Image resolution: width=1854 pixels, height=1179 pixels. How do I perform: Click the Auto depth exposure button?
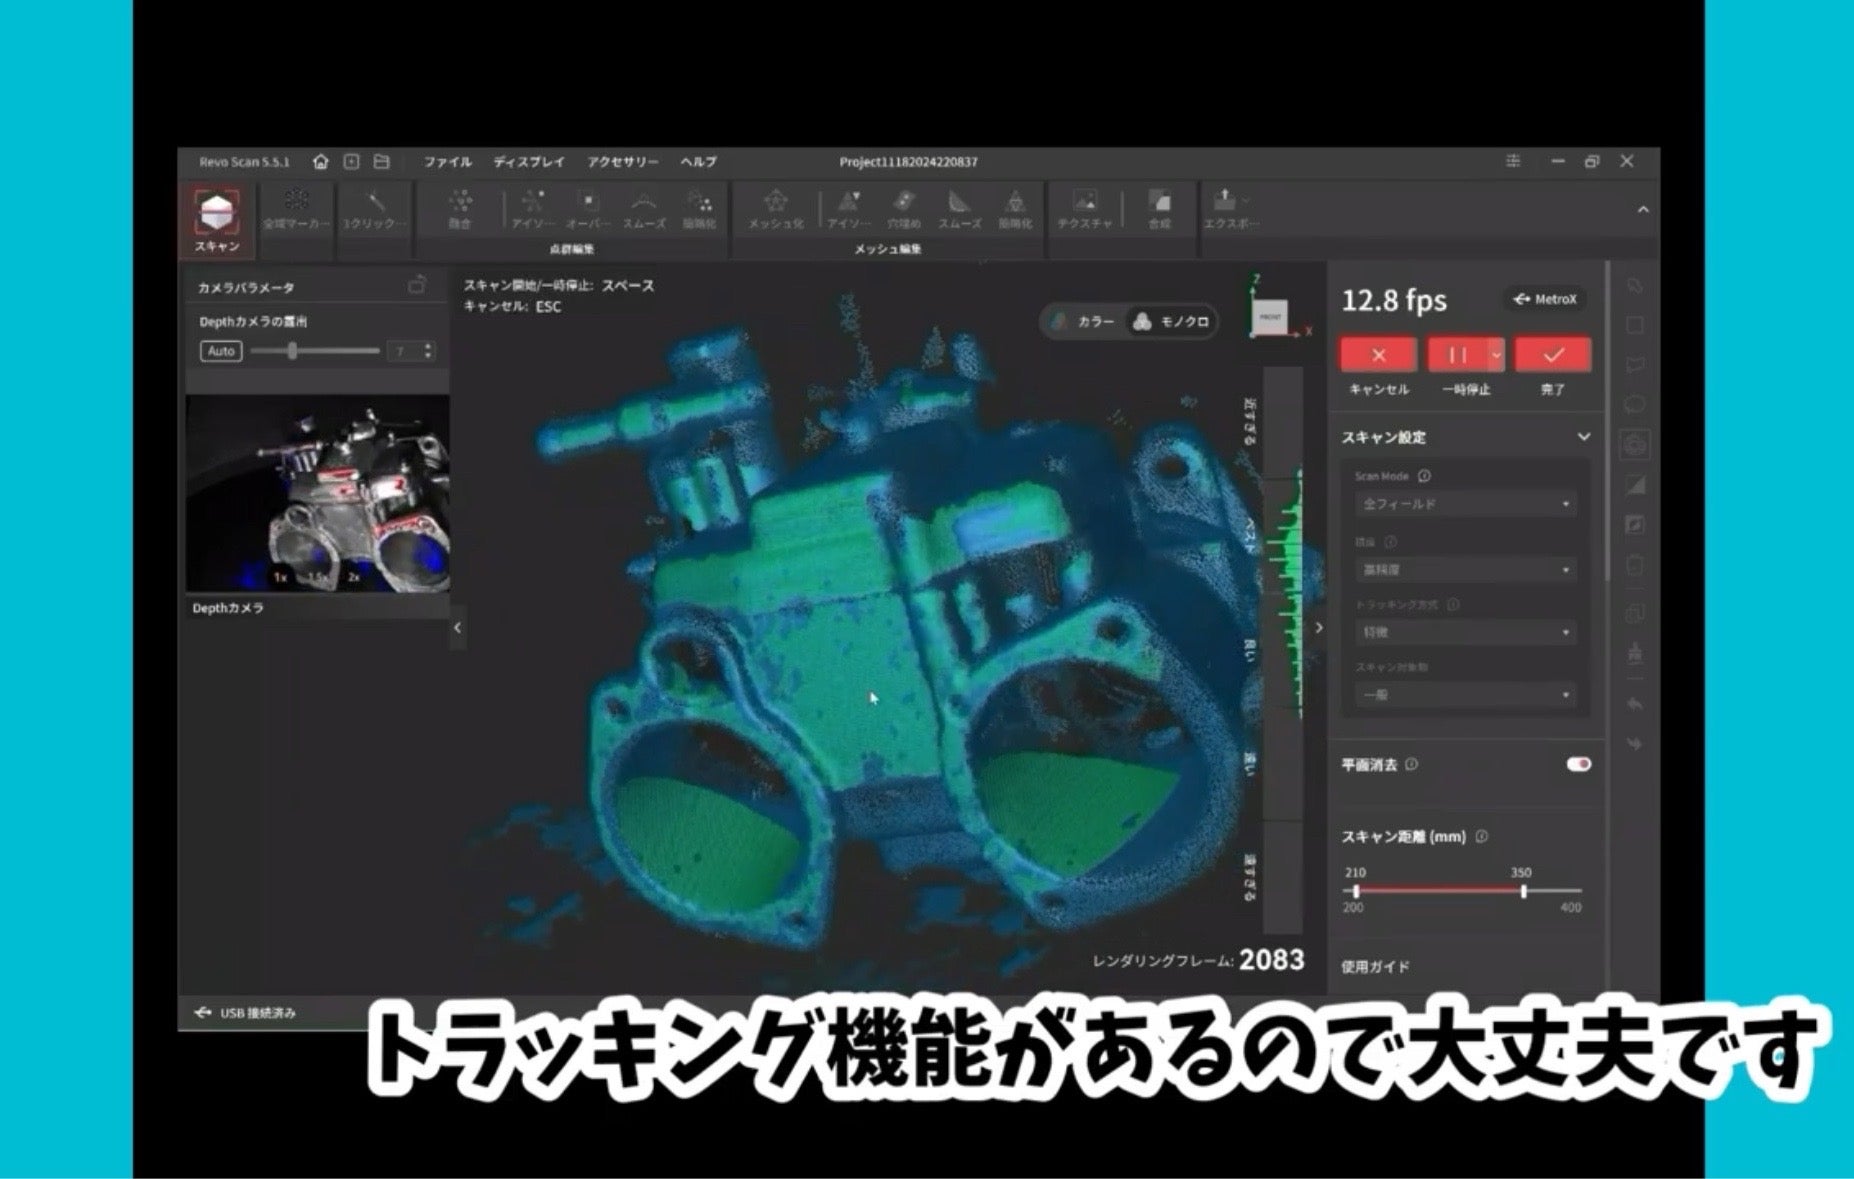click(221, 351)
